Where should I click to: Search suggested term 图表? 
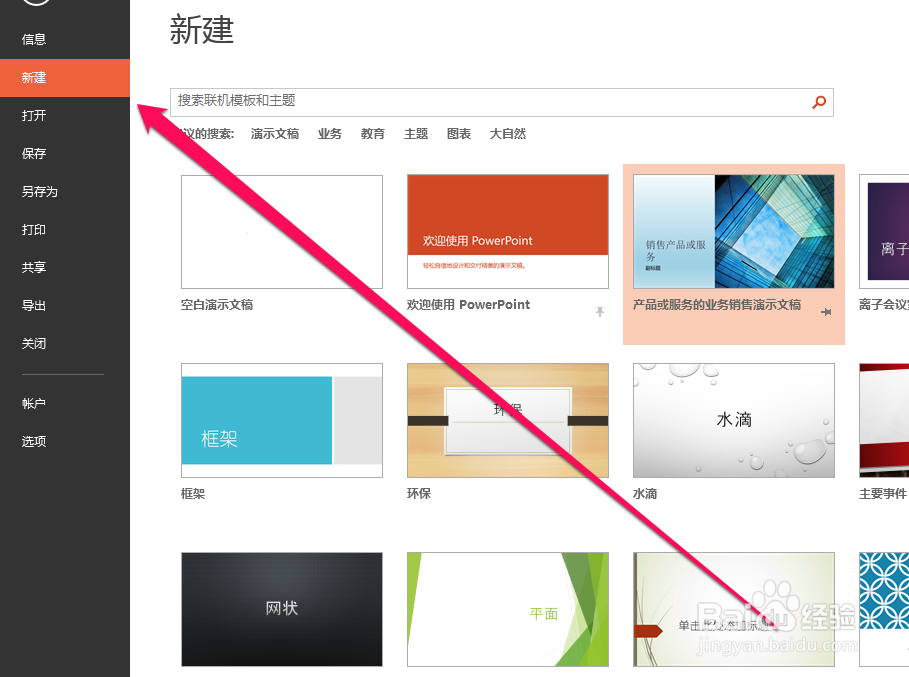coord(459,134)
